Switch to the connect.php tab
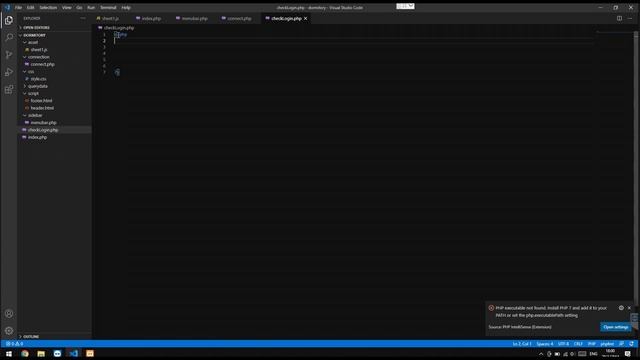 click(x=239, y=18)
